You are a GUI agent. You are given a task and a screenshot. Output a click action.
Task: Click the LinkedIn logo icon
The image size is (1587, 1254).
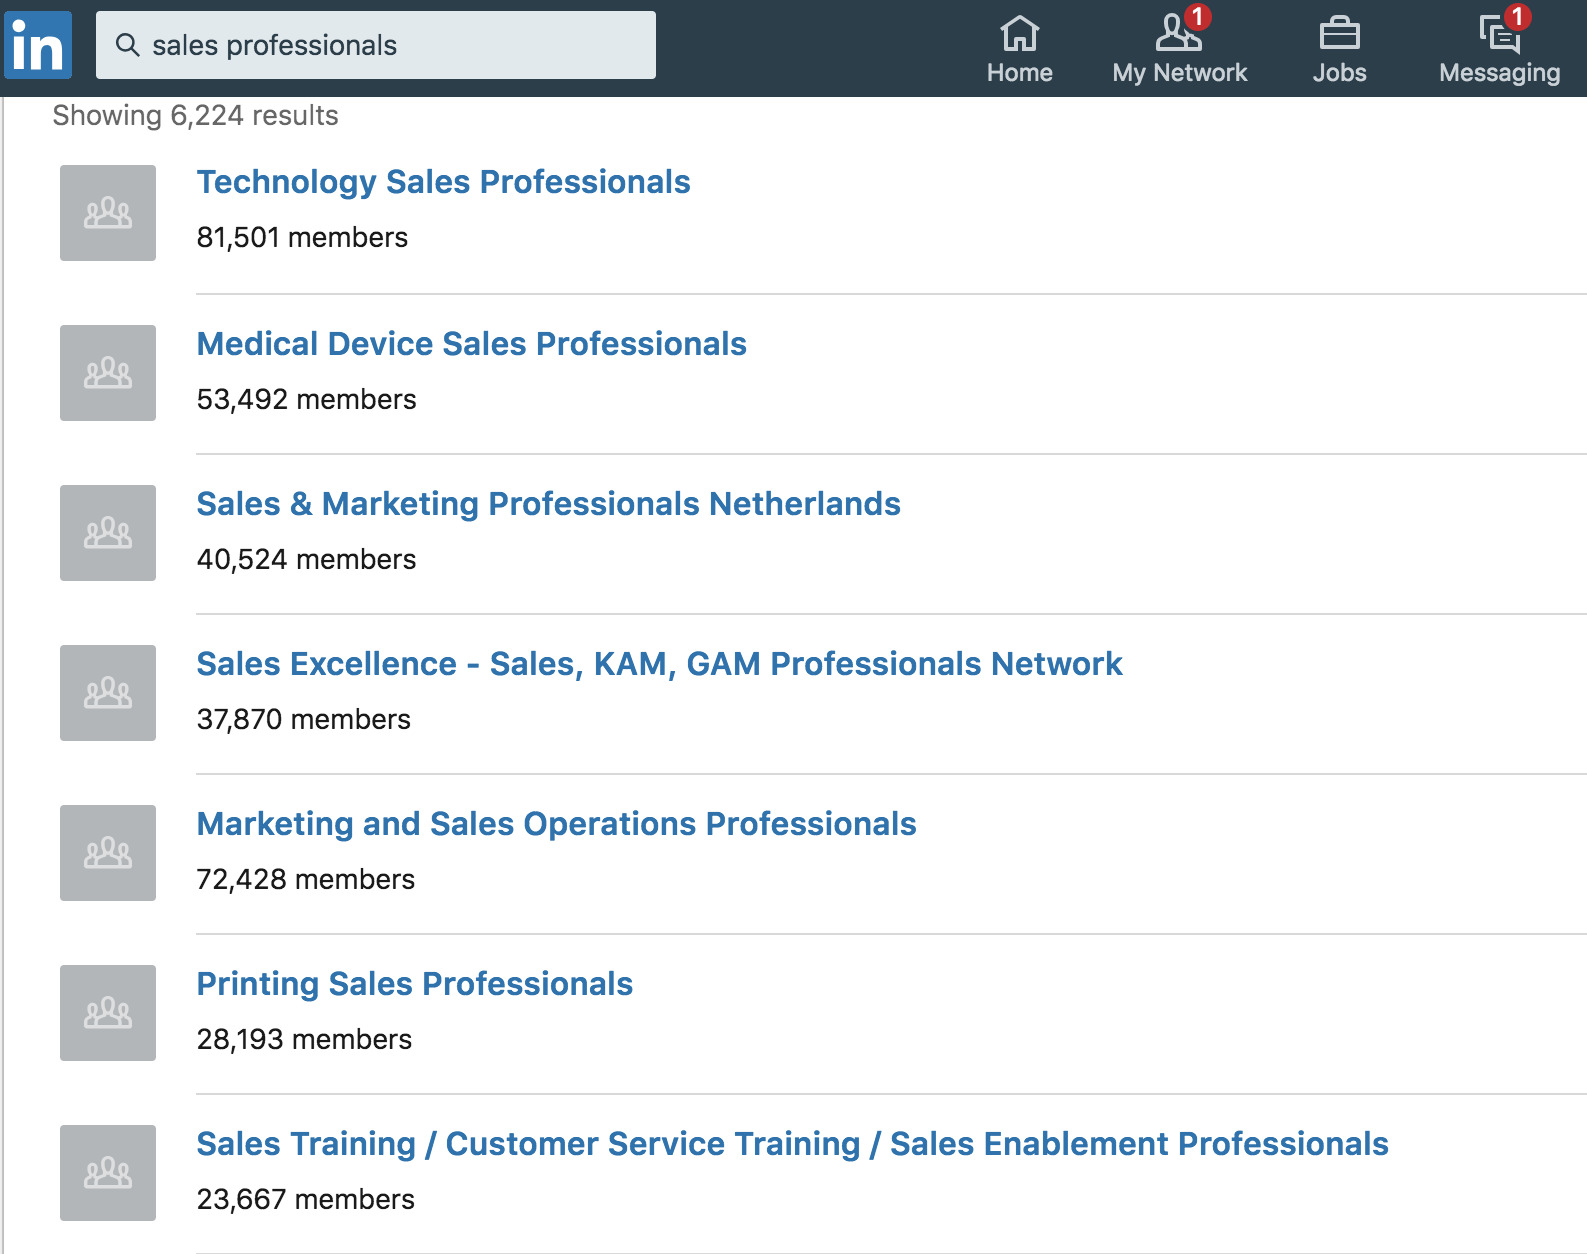click(x=38, y=45)
